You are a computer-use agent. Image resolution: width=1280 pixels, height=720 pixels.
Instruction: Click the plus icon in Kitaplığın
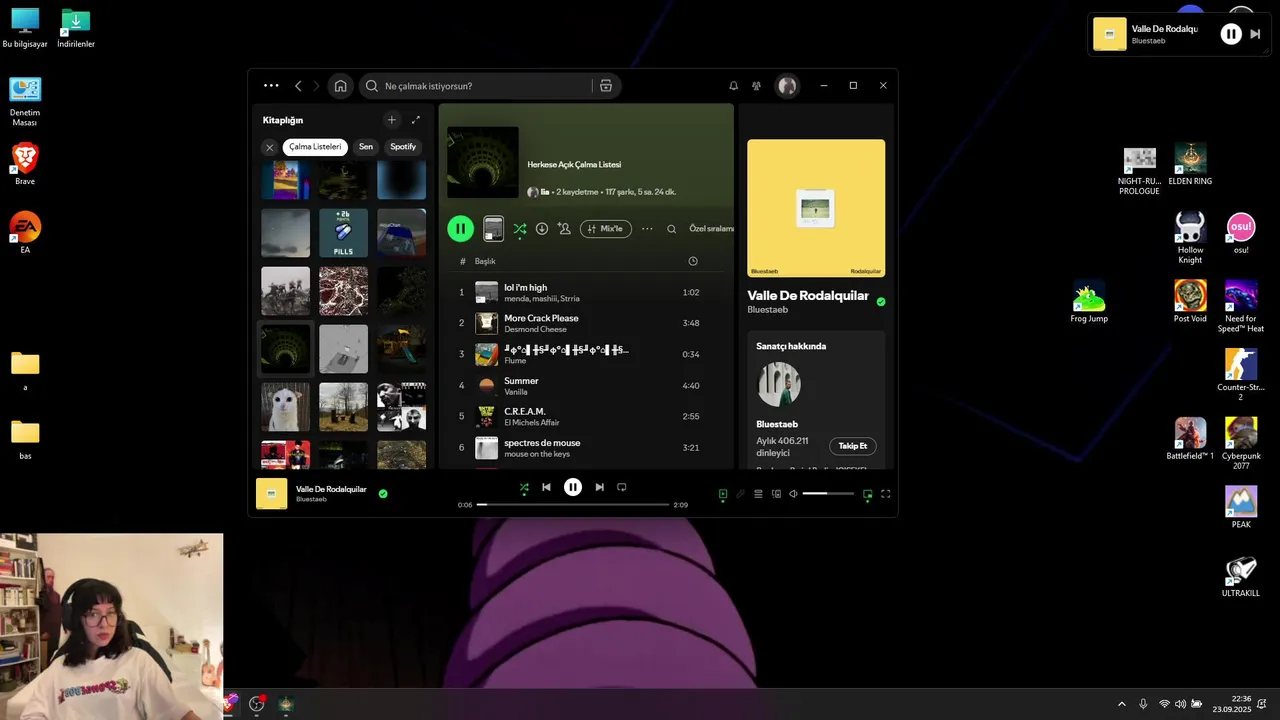[391, 120]
